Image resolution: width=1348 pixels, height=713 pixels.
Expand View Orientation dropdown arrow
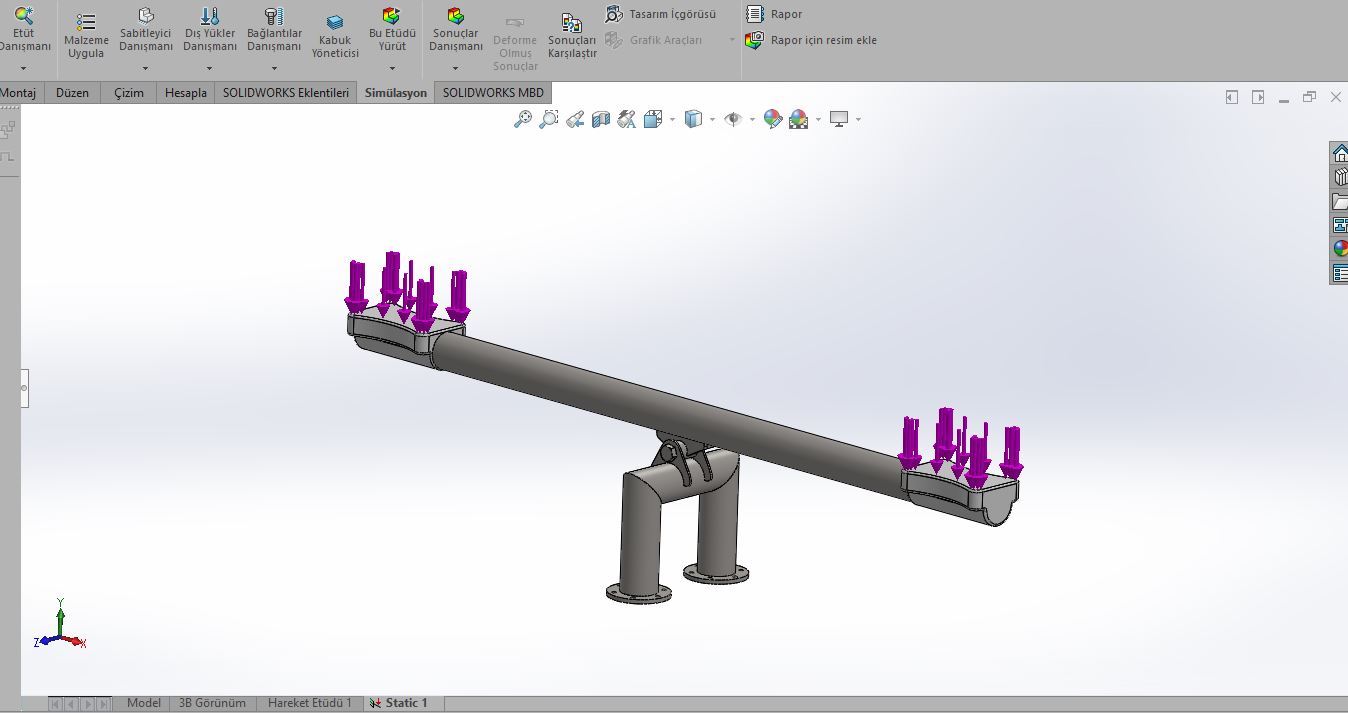[x=672, y=120]
